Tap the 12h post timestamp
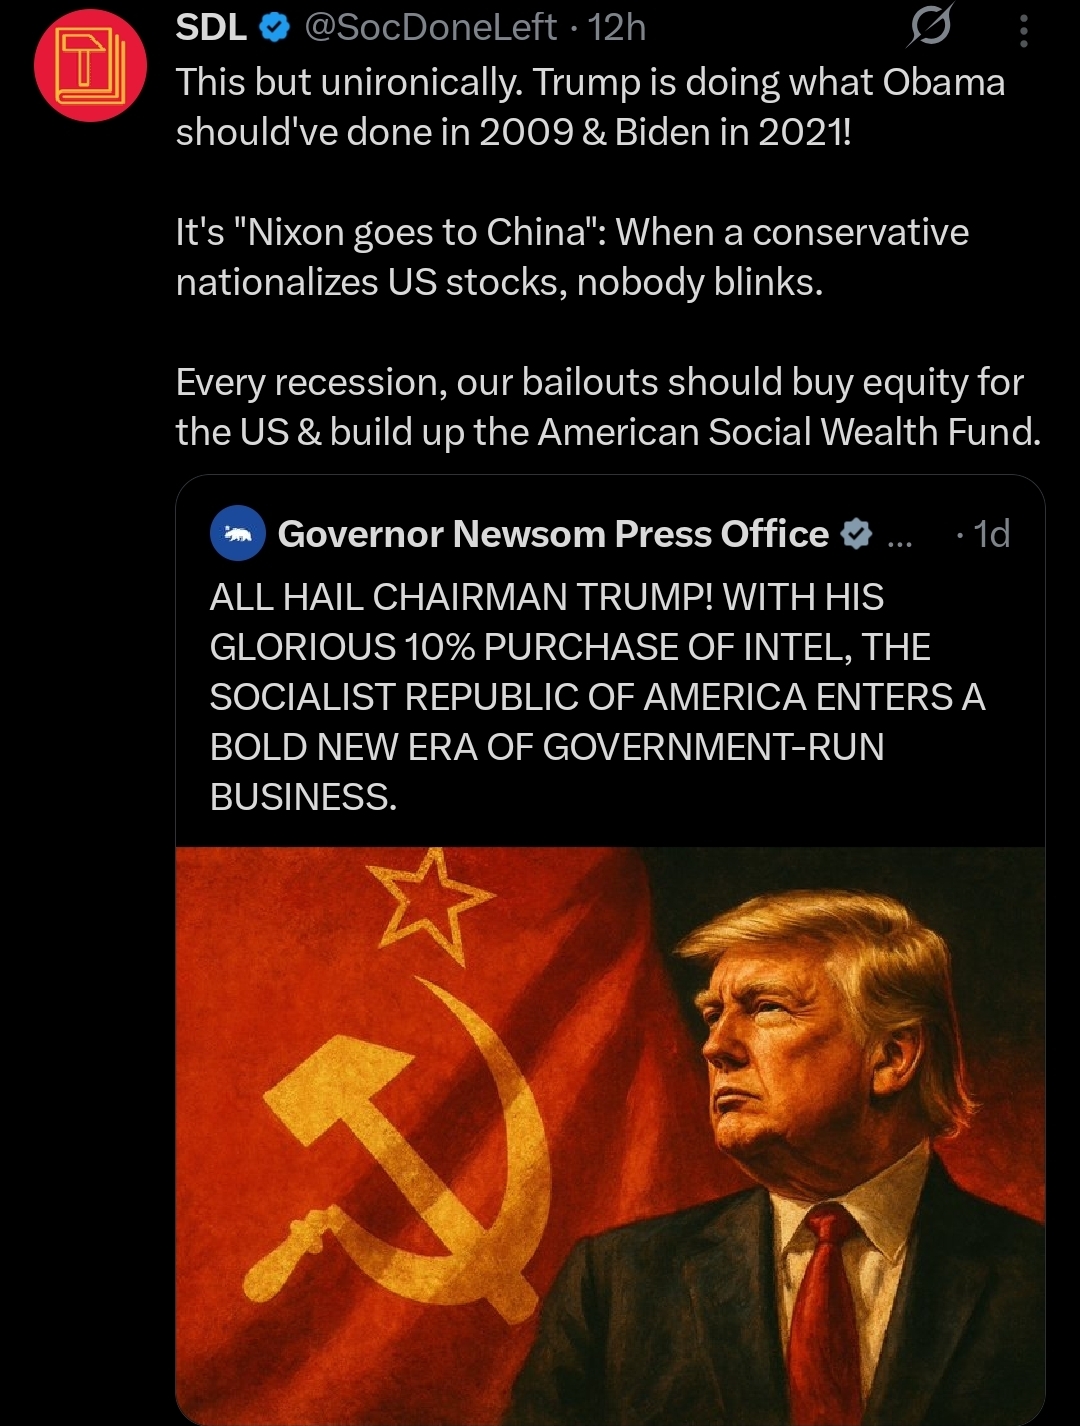Viewport: 1080px width, 1426px height. point(617,28)
